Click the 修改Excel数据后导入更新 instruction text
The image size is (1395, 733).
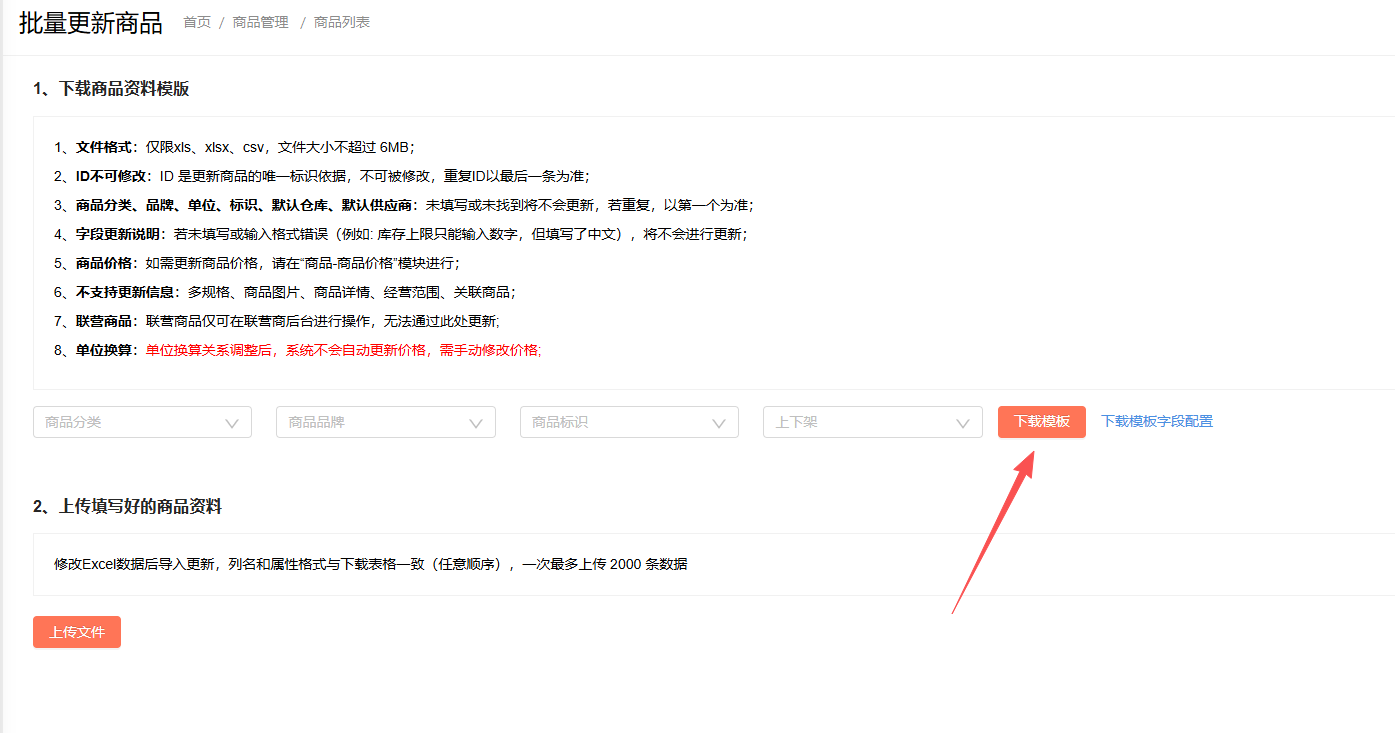(371, 564)
